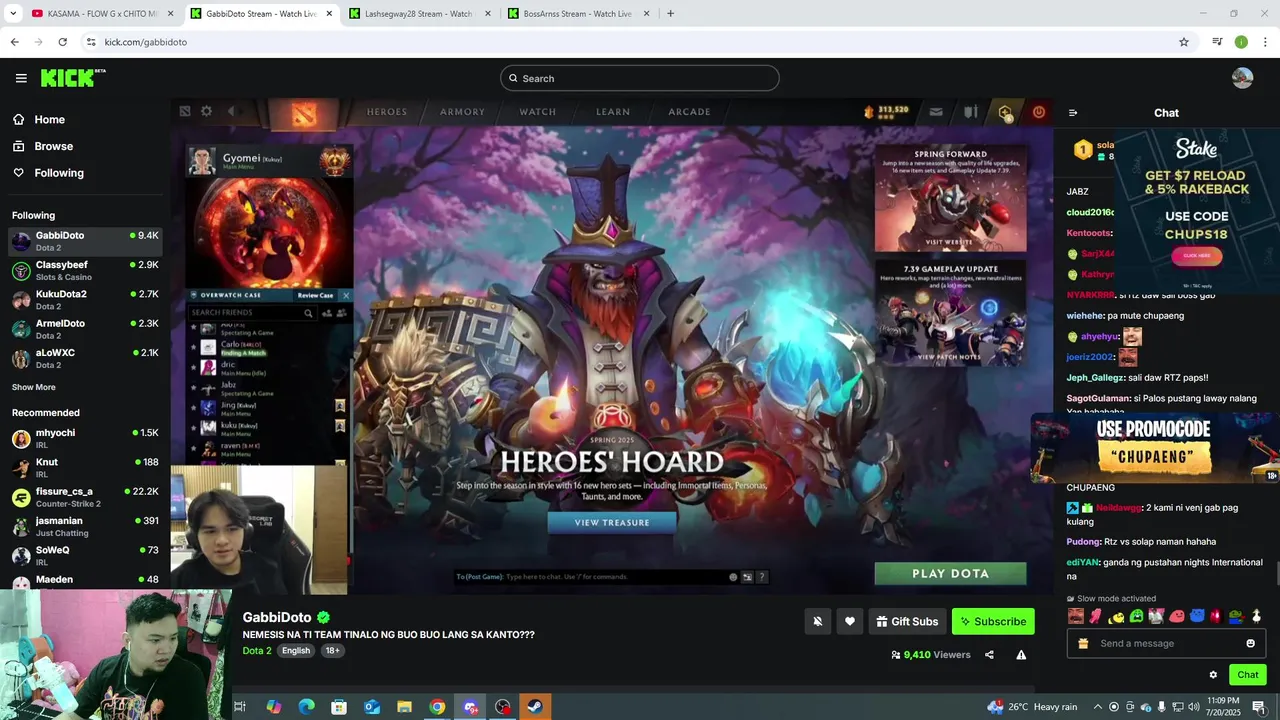Open the tab search dropdown in Chrome
The height and width of the screenshot is (720, 1280).
(x=13, y=13)
